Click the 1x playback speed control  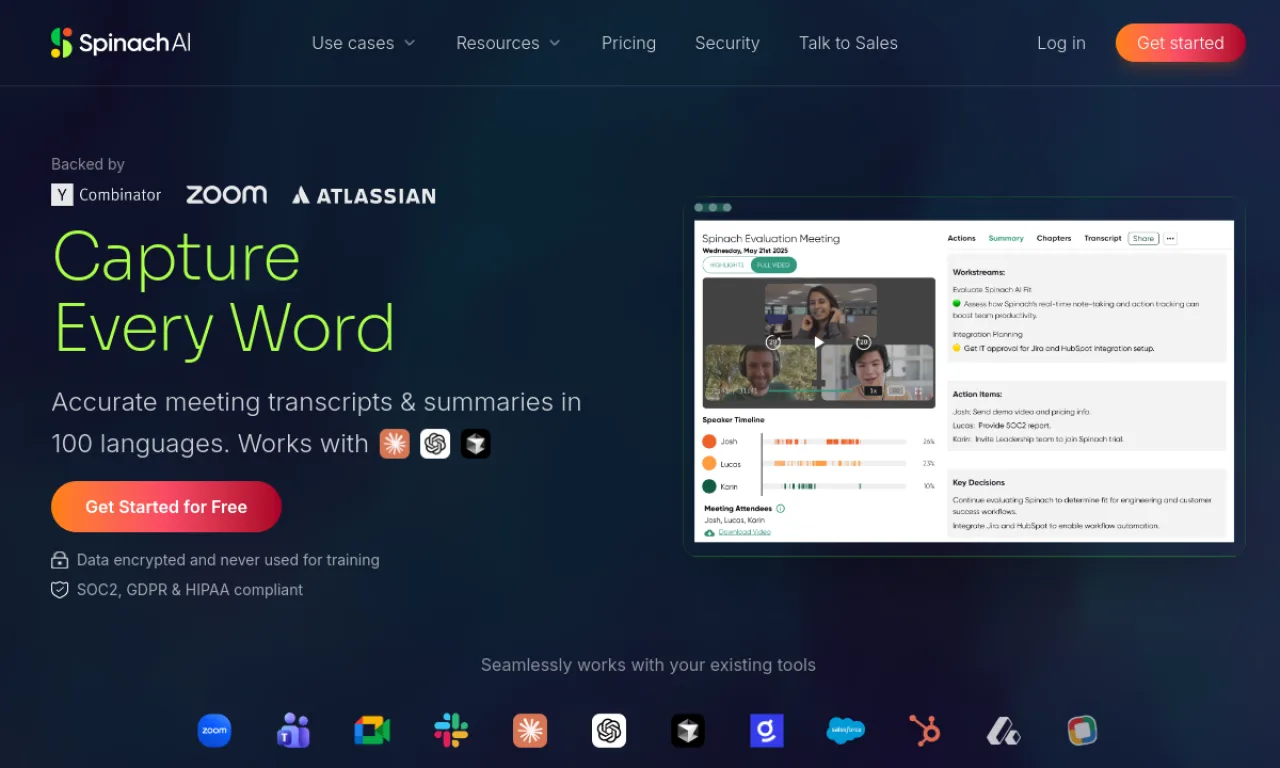(x=873, y=391)
